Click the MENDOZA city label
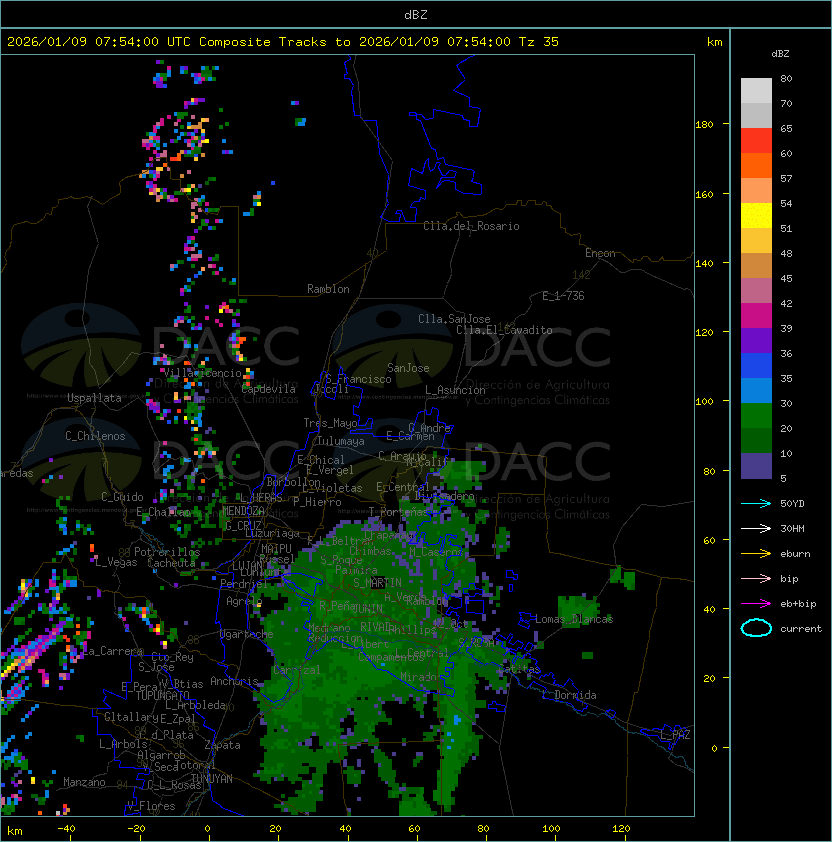Viewport: 832px width, 842px height. 243,510
